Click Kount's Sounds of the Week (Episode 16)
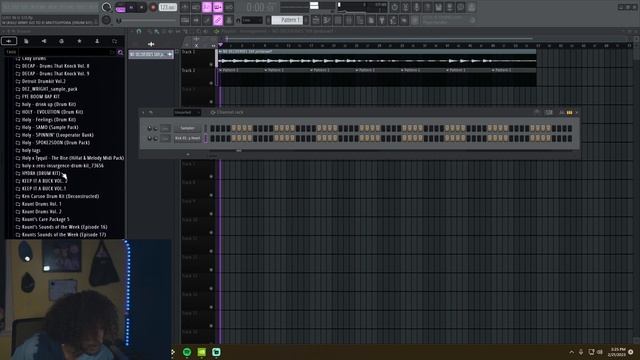Viewport: 640px width, 360px height. 64,227
